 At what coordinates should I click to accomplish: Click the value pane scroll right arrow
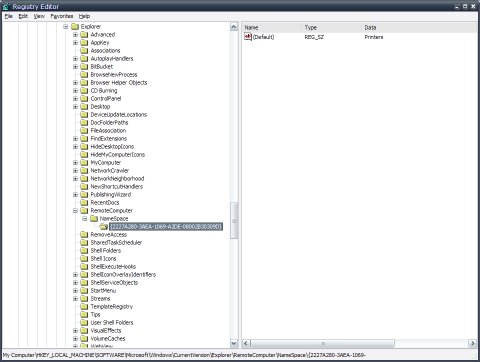click(472, 343)
